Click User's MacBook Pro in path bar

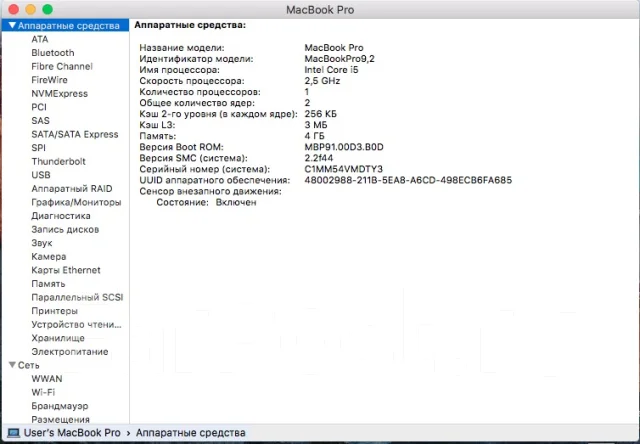pos(72,433)
